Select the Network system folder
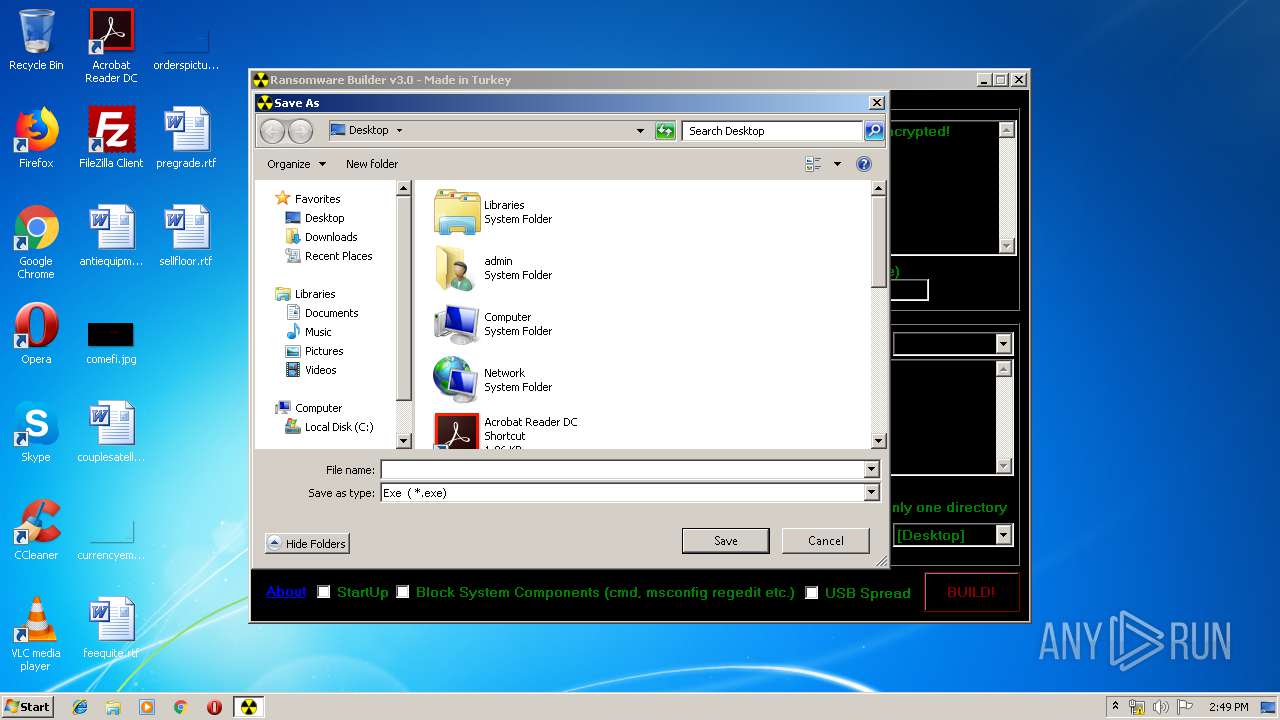The image size is (1280, 720). 494,380
